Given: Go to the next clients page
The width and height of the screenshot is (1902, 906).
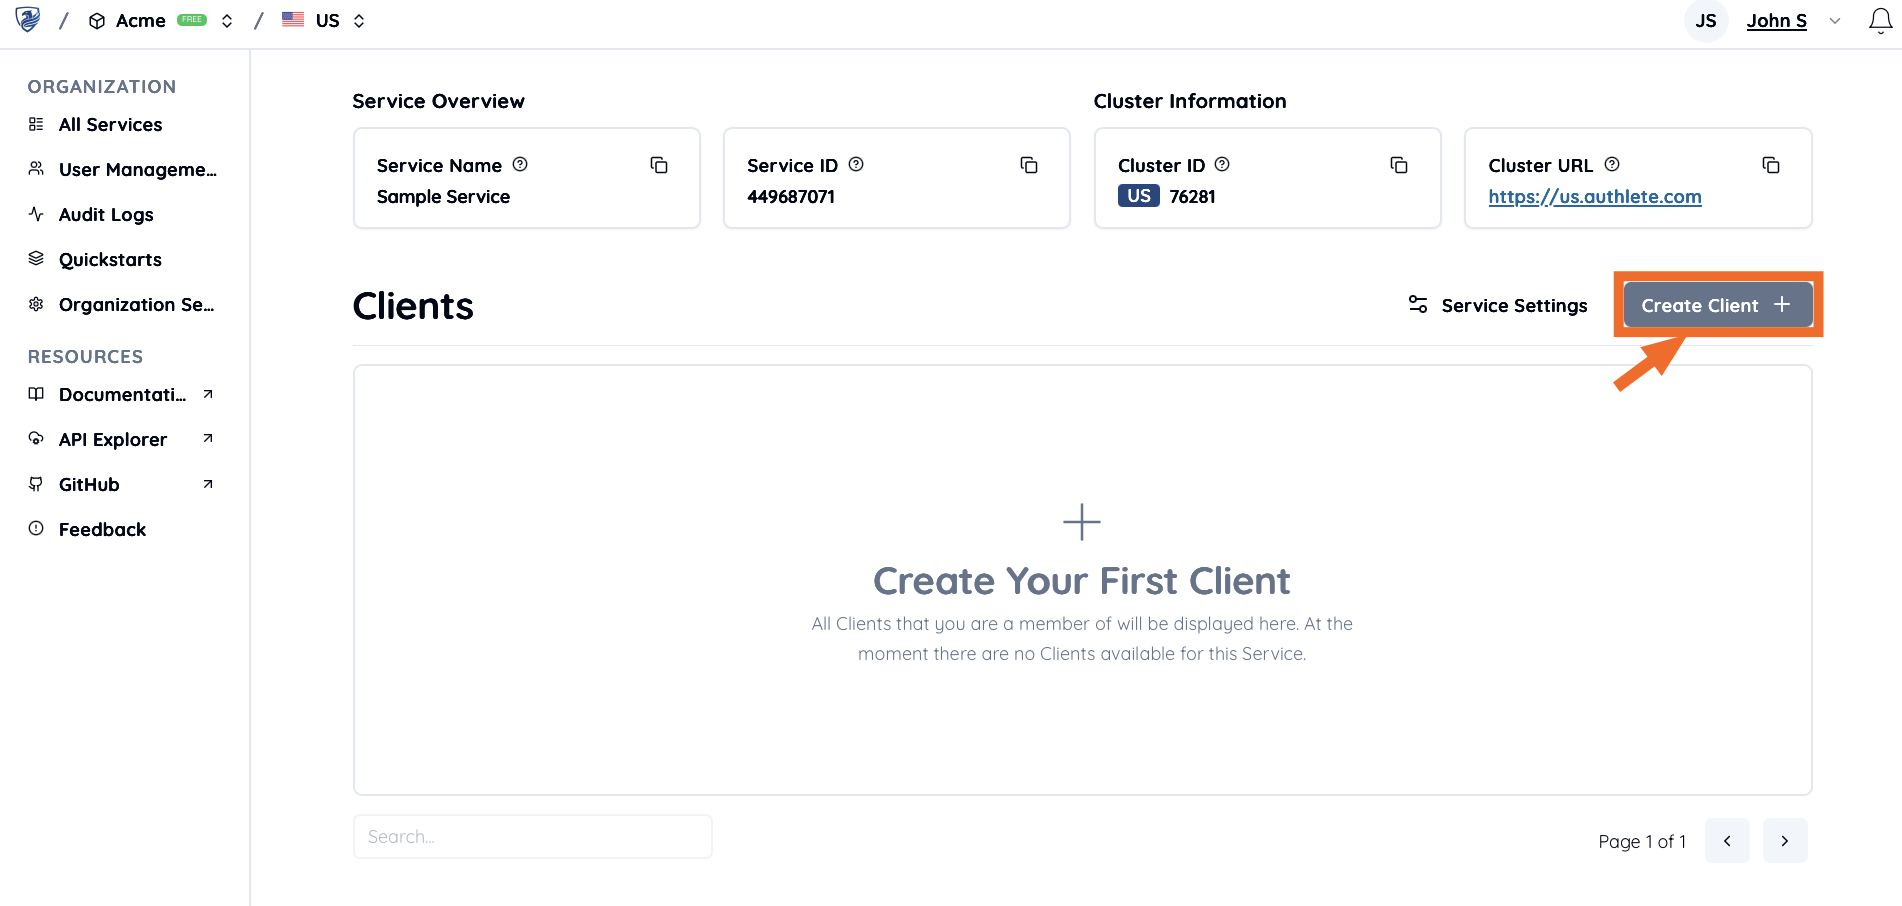Looking at the screenshot, I should [x=1785, y=841].
